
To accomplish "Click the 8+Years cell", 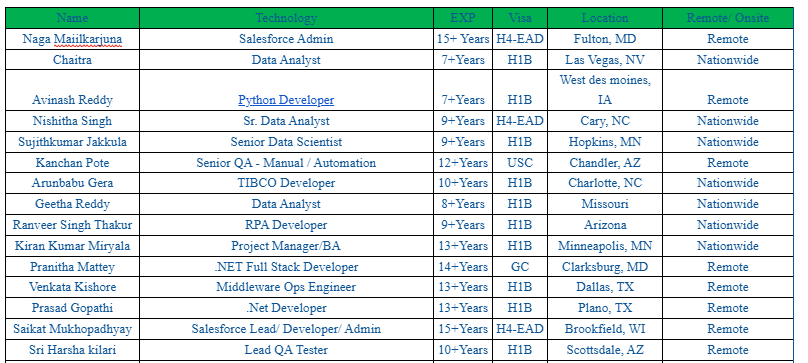I will click(x=463, y=204).
